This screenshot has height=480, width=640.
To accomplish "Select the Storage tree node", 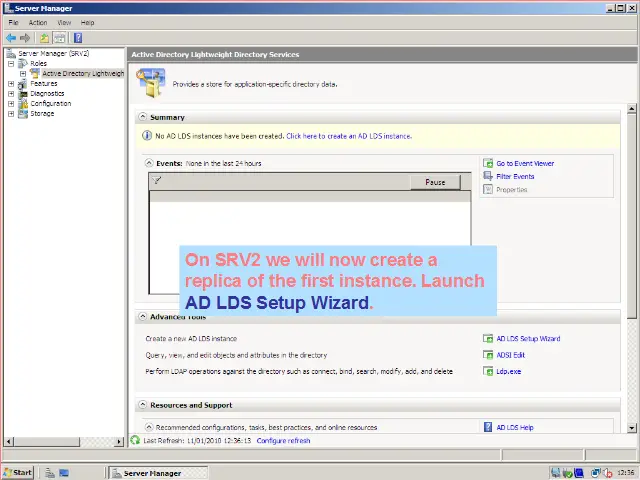I will (42, 113).
